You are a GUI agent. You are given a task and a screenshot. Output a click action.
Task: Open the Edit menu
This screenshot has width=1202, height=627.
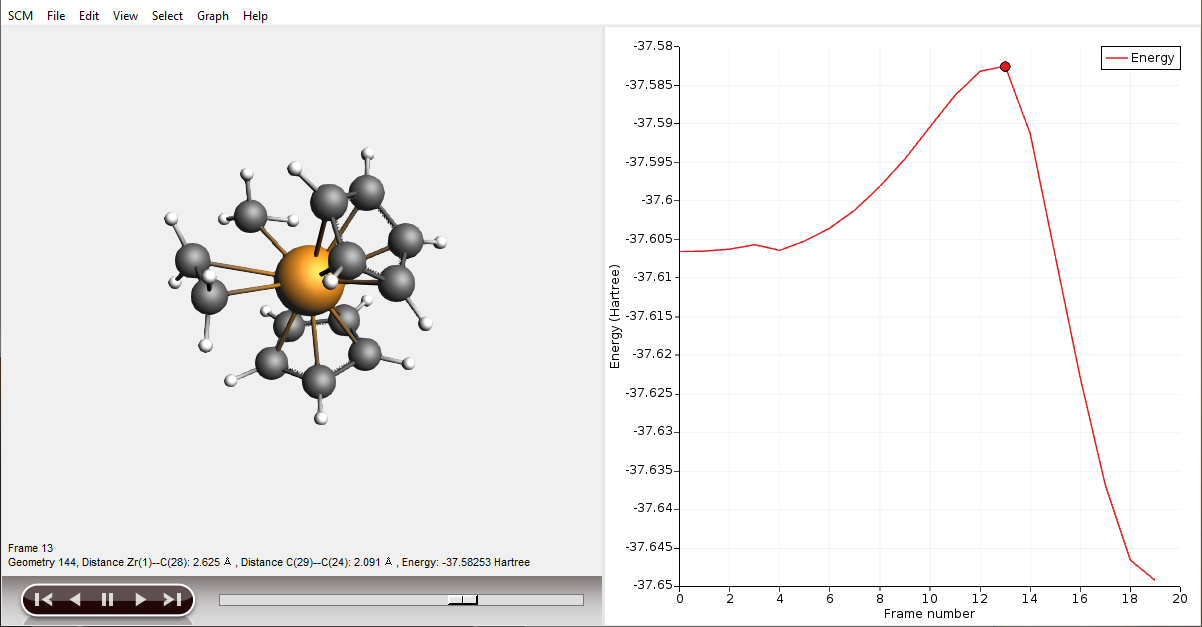pos(88,15)
